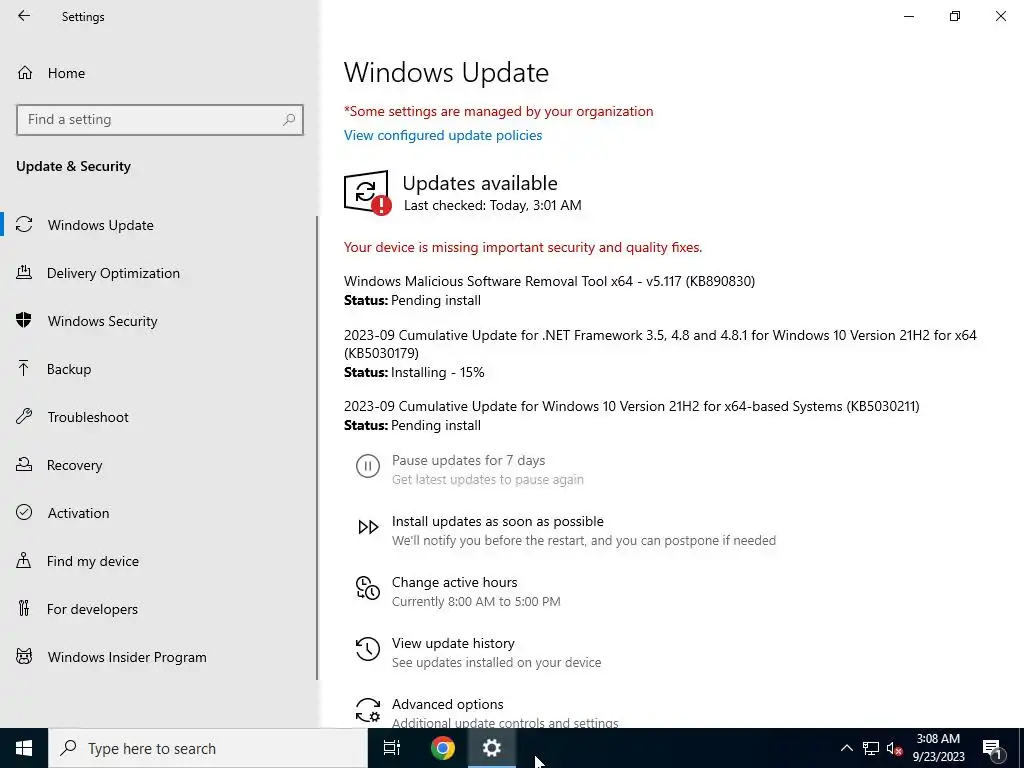Click the fast-forward install updates icon
This screenshot has height=768, width=1024.
[368, 527]
